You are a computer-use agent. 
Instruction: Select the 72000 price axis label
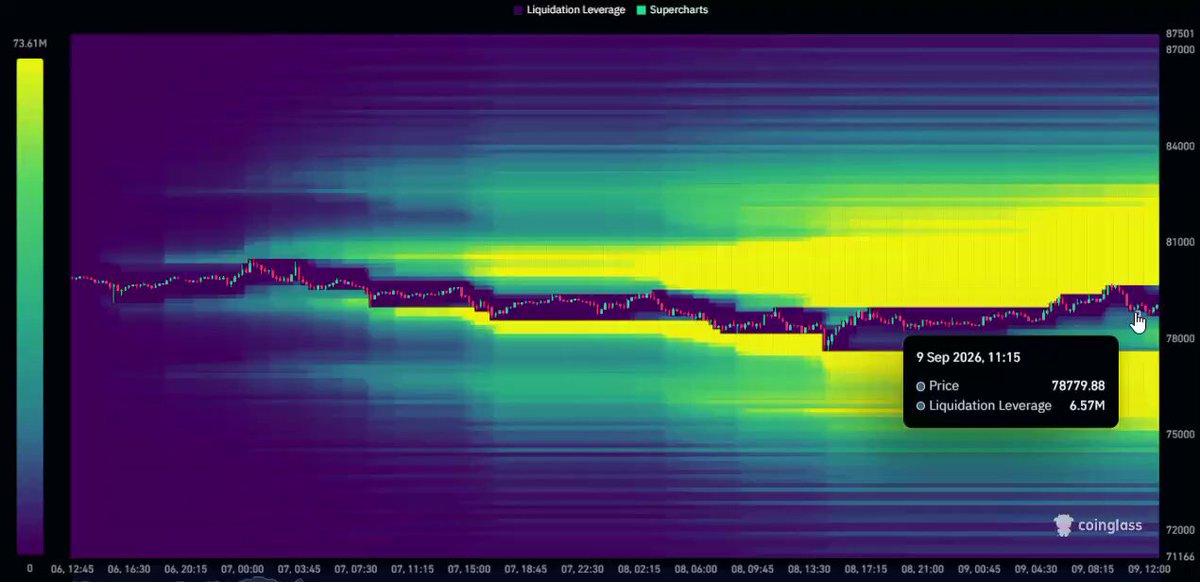pyautogui.click(x=1180, y=530)
